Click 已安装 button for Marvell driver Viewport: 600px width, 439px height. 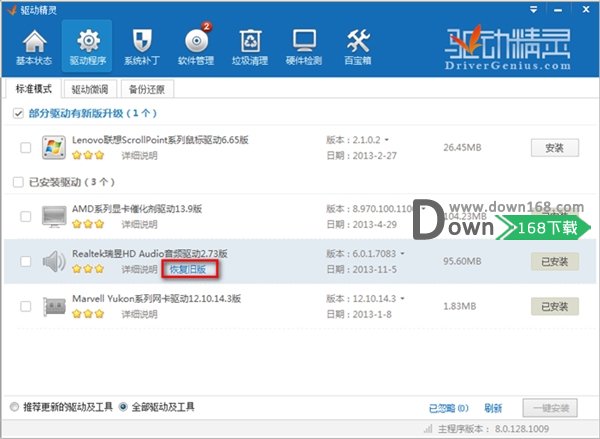click(x=554, y=307)
